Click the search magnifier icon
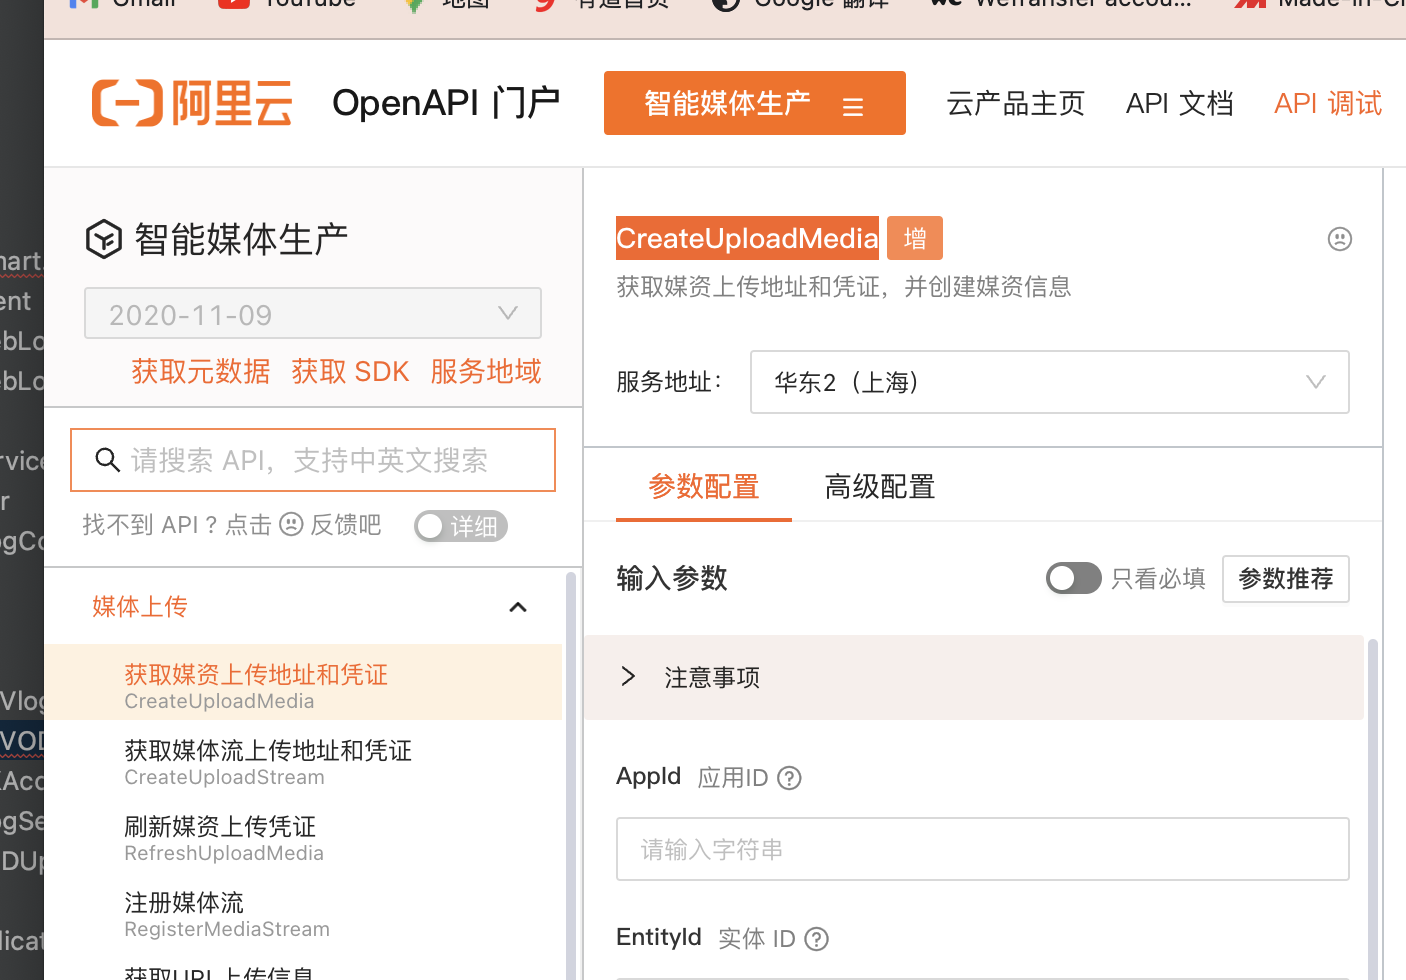This screenshot has height=980, width=1406. [x=107, y=460]
